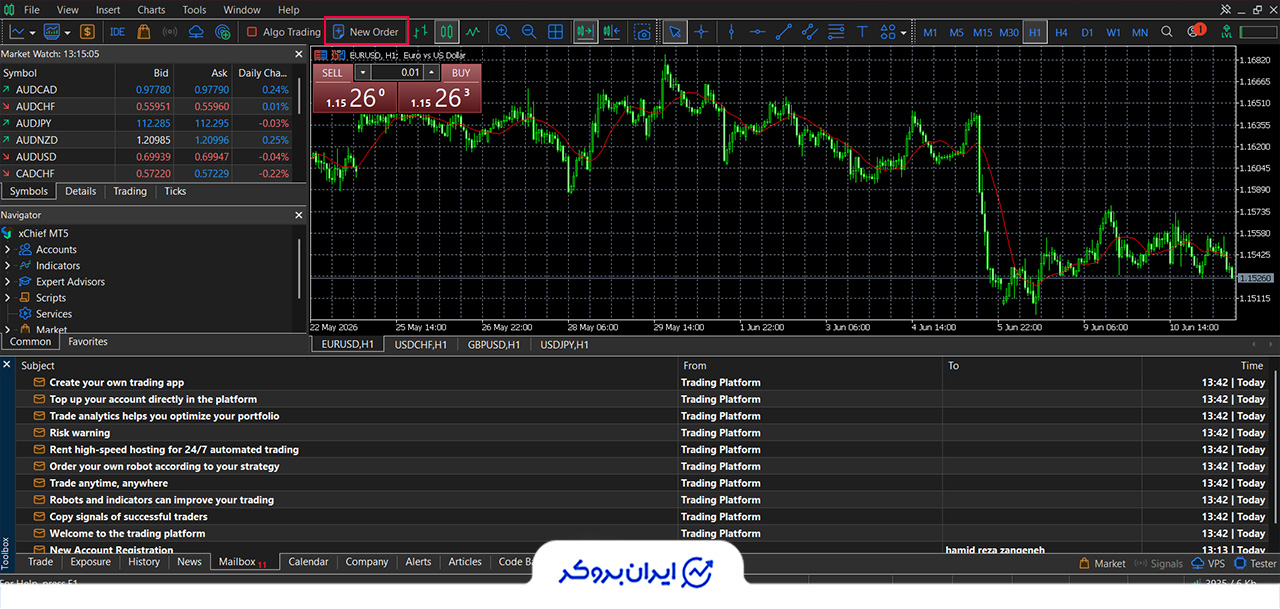Image resolution: width=1280 pixels, height=609 pixels.
Task: Click the zoom out magnifier icon
Action: click(x=529, y=32)
